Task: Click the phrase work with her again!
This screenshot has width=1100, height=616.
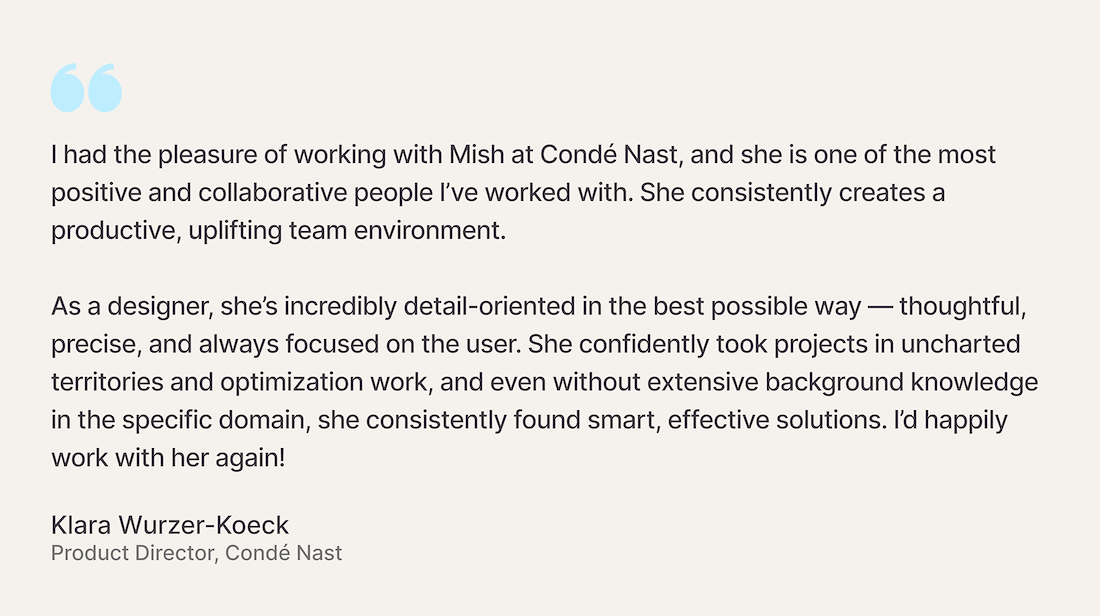Action: (x=168, y=458)
